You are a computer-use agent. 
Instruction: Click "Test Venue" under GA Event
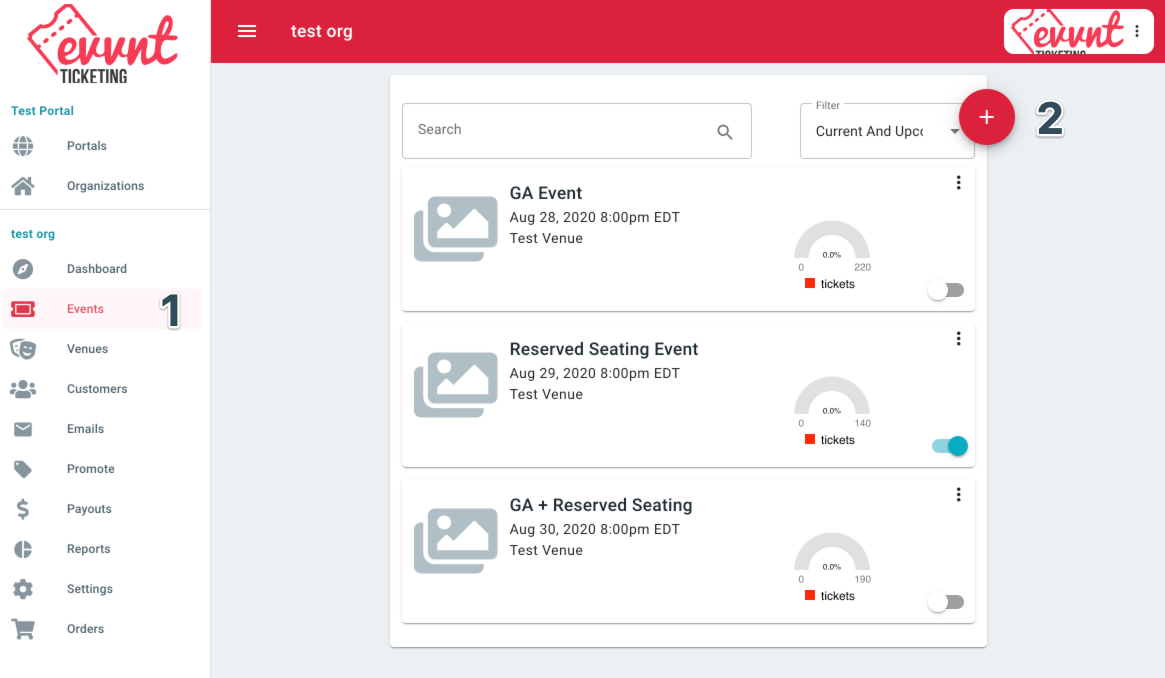pos(546,238)
